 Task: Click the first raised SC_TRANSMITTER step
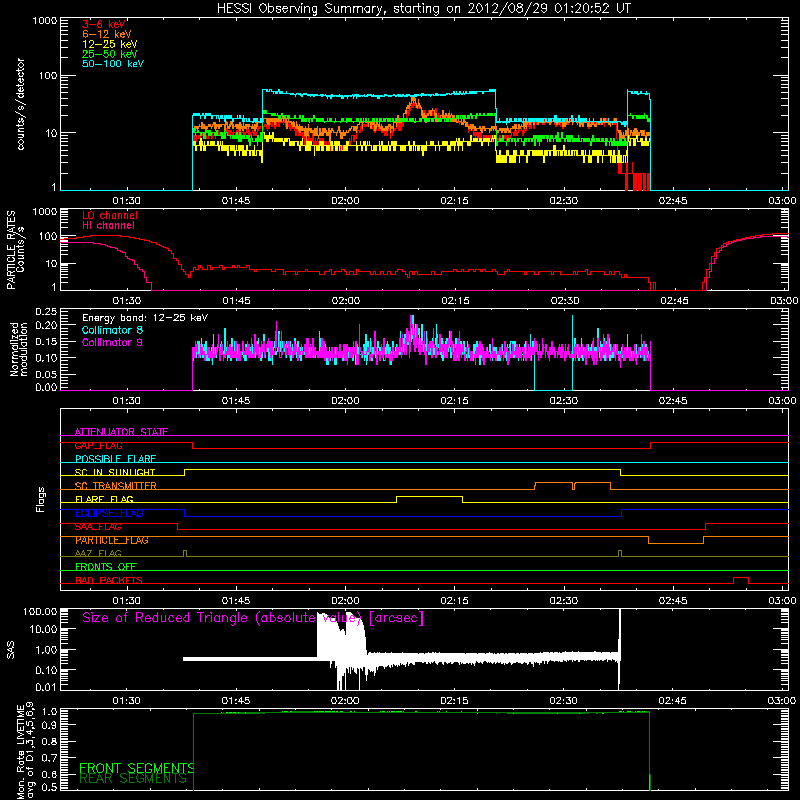pos(554,483)
